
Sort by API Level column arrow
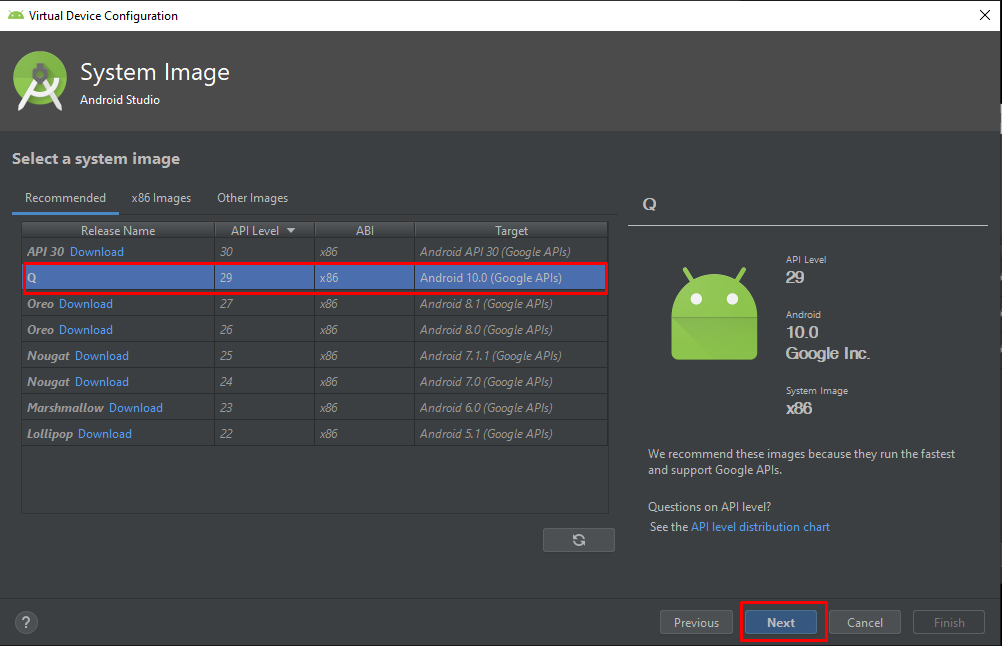click(291, 231)
